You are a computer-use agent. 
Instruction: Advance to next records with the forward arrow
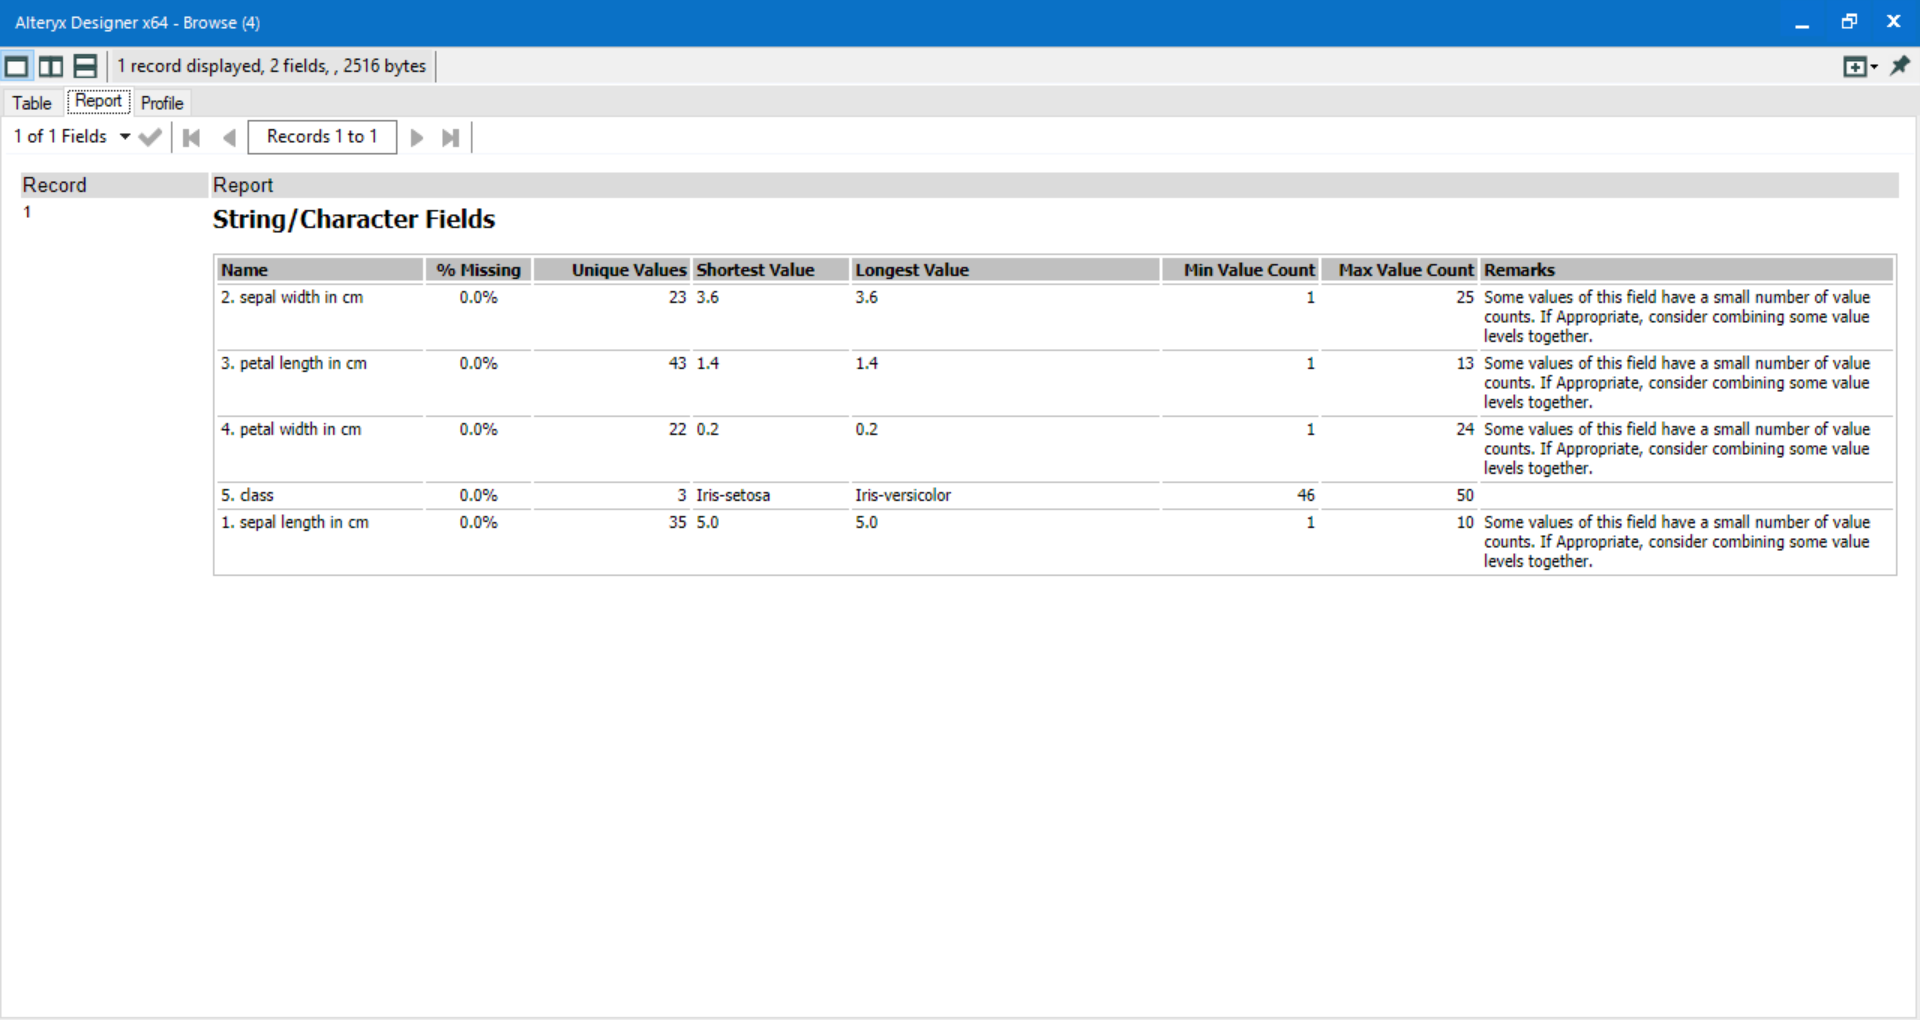[416, 137]
